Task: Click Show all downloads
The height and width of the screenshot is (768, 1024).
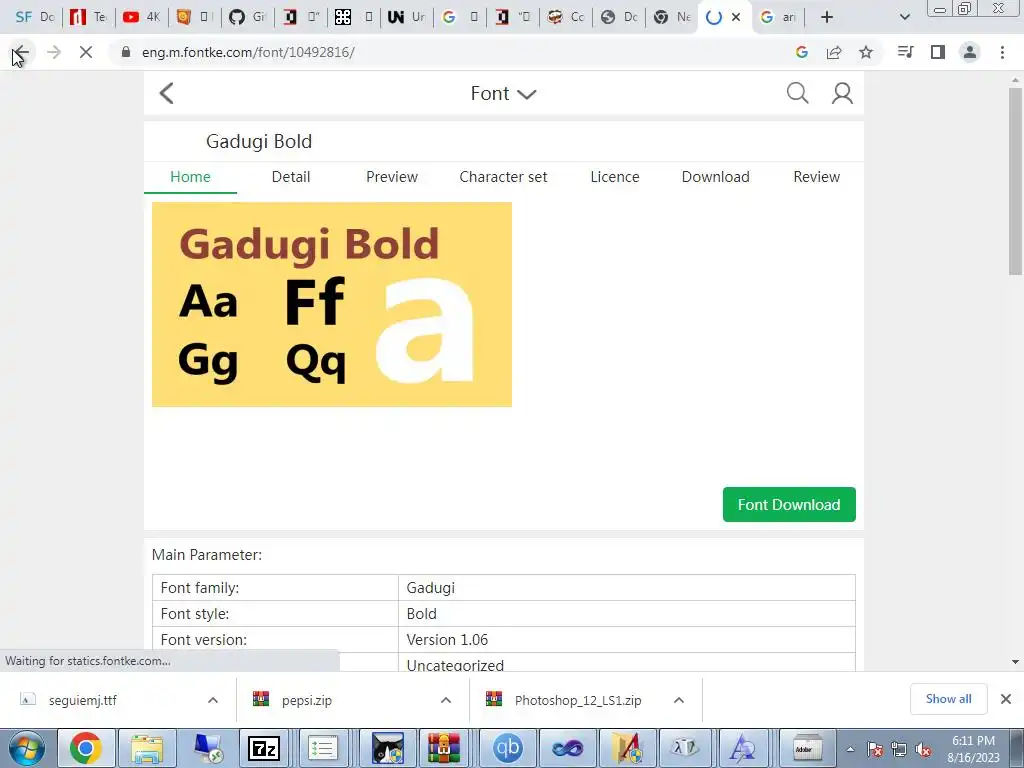Action: coord(948,699)
